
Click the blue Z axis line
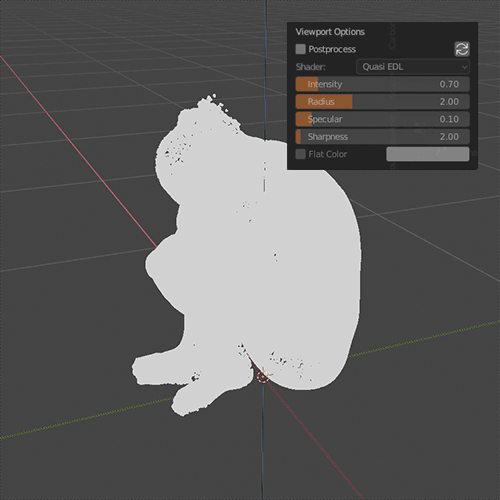pyautogui.click(x=266, y=67)
